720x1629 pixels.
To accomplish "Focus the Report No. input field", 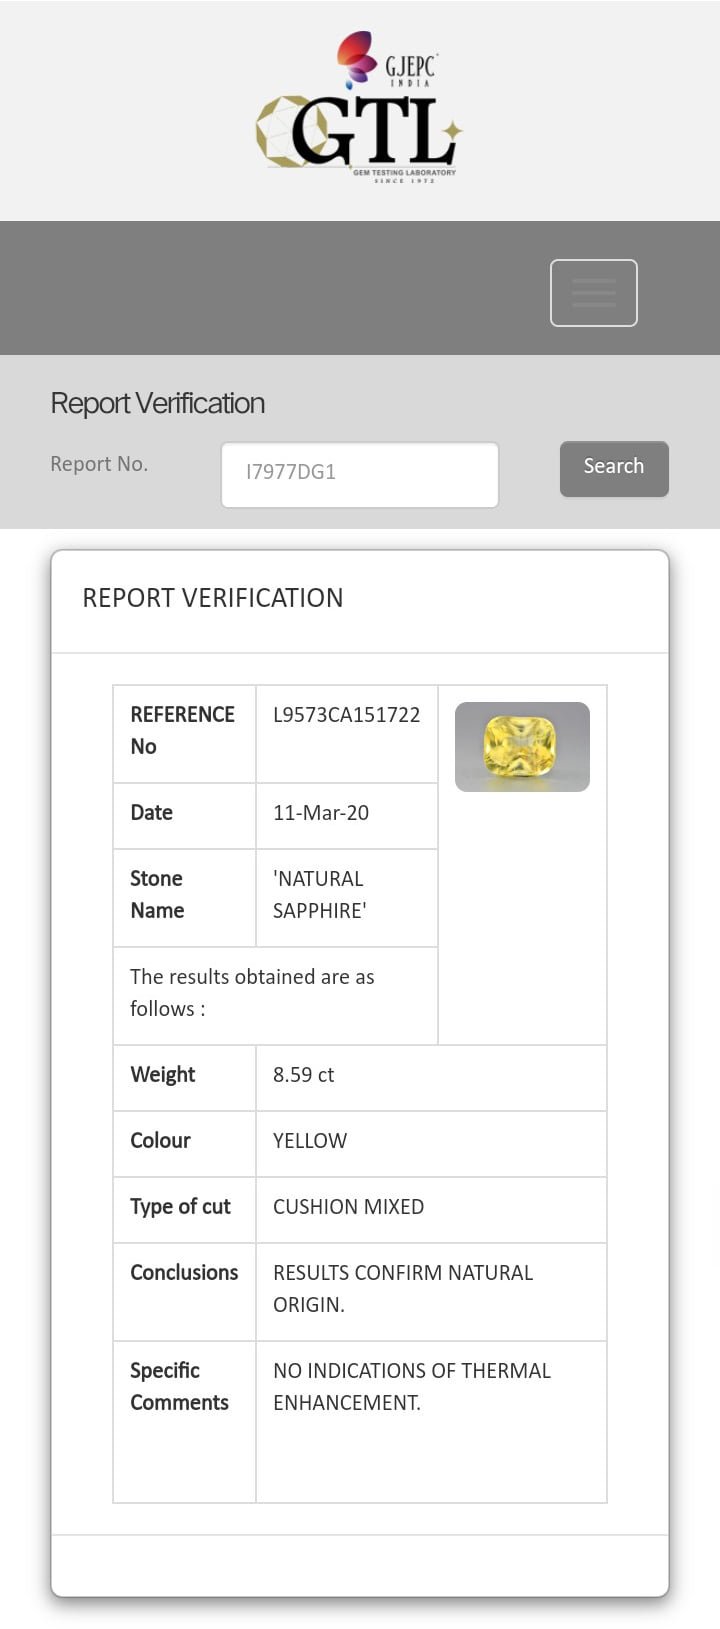I will pyautogui.click(x=359, y=474).
